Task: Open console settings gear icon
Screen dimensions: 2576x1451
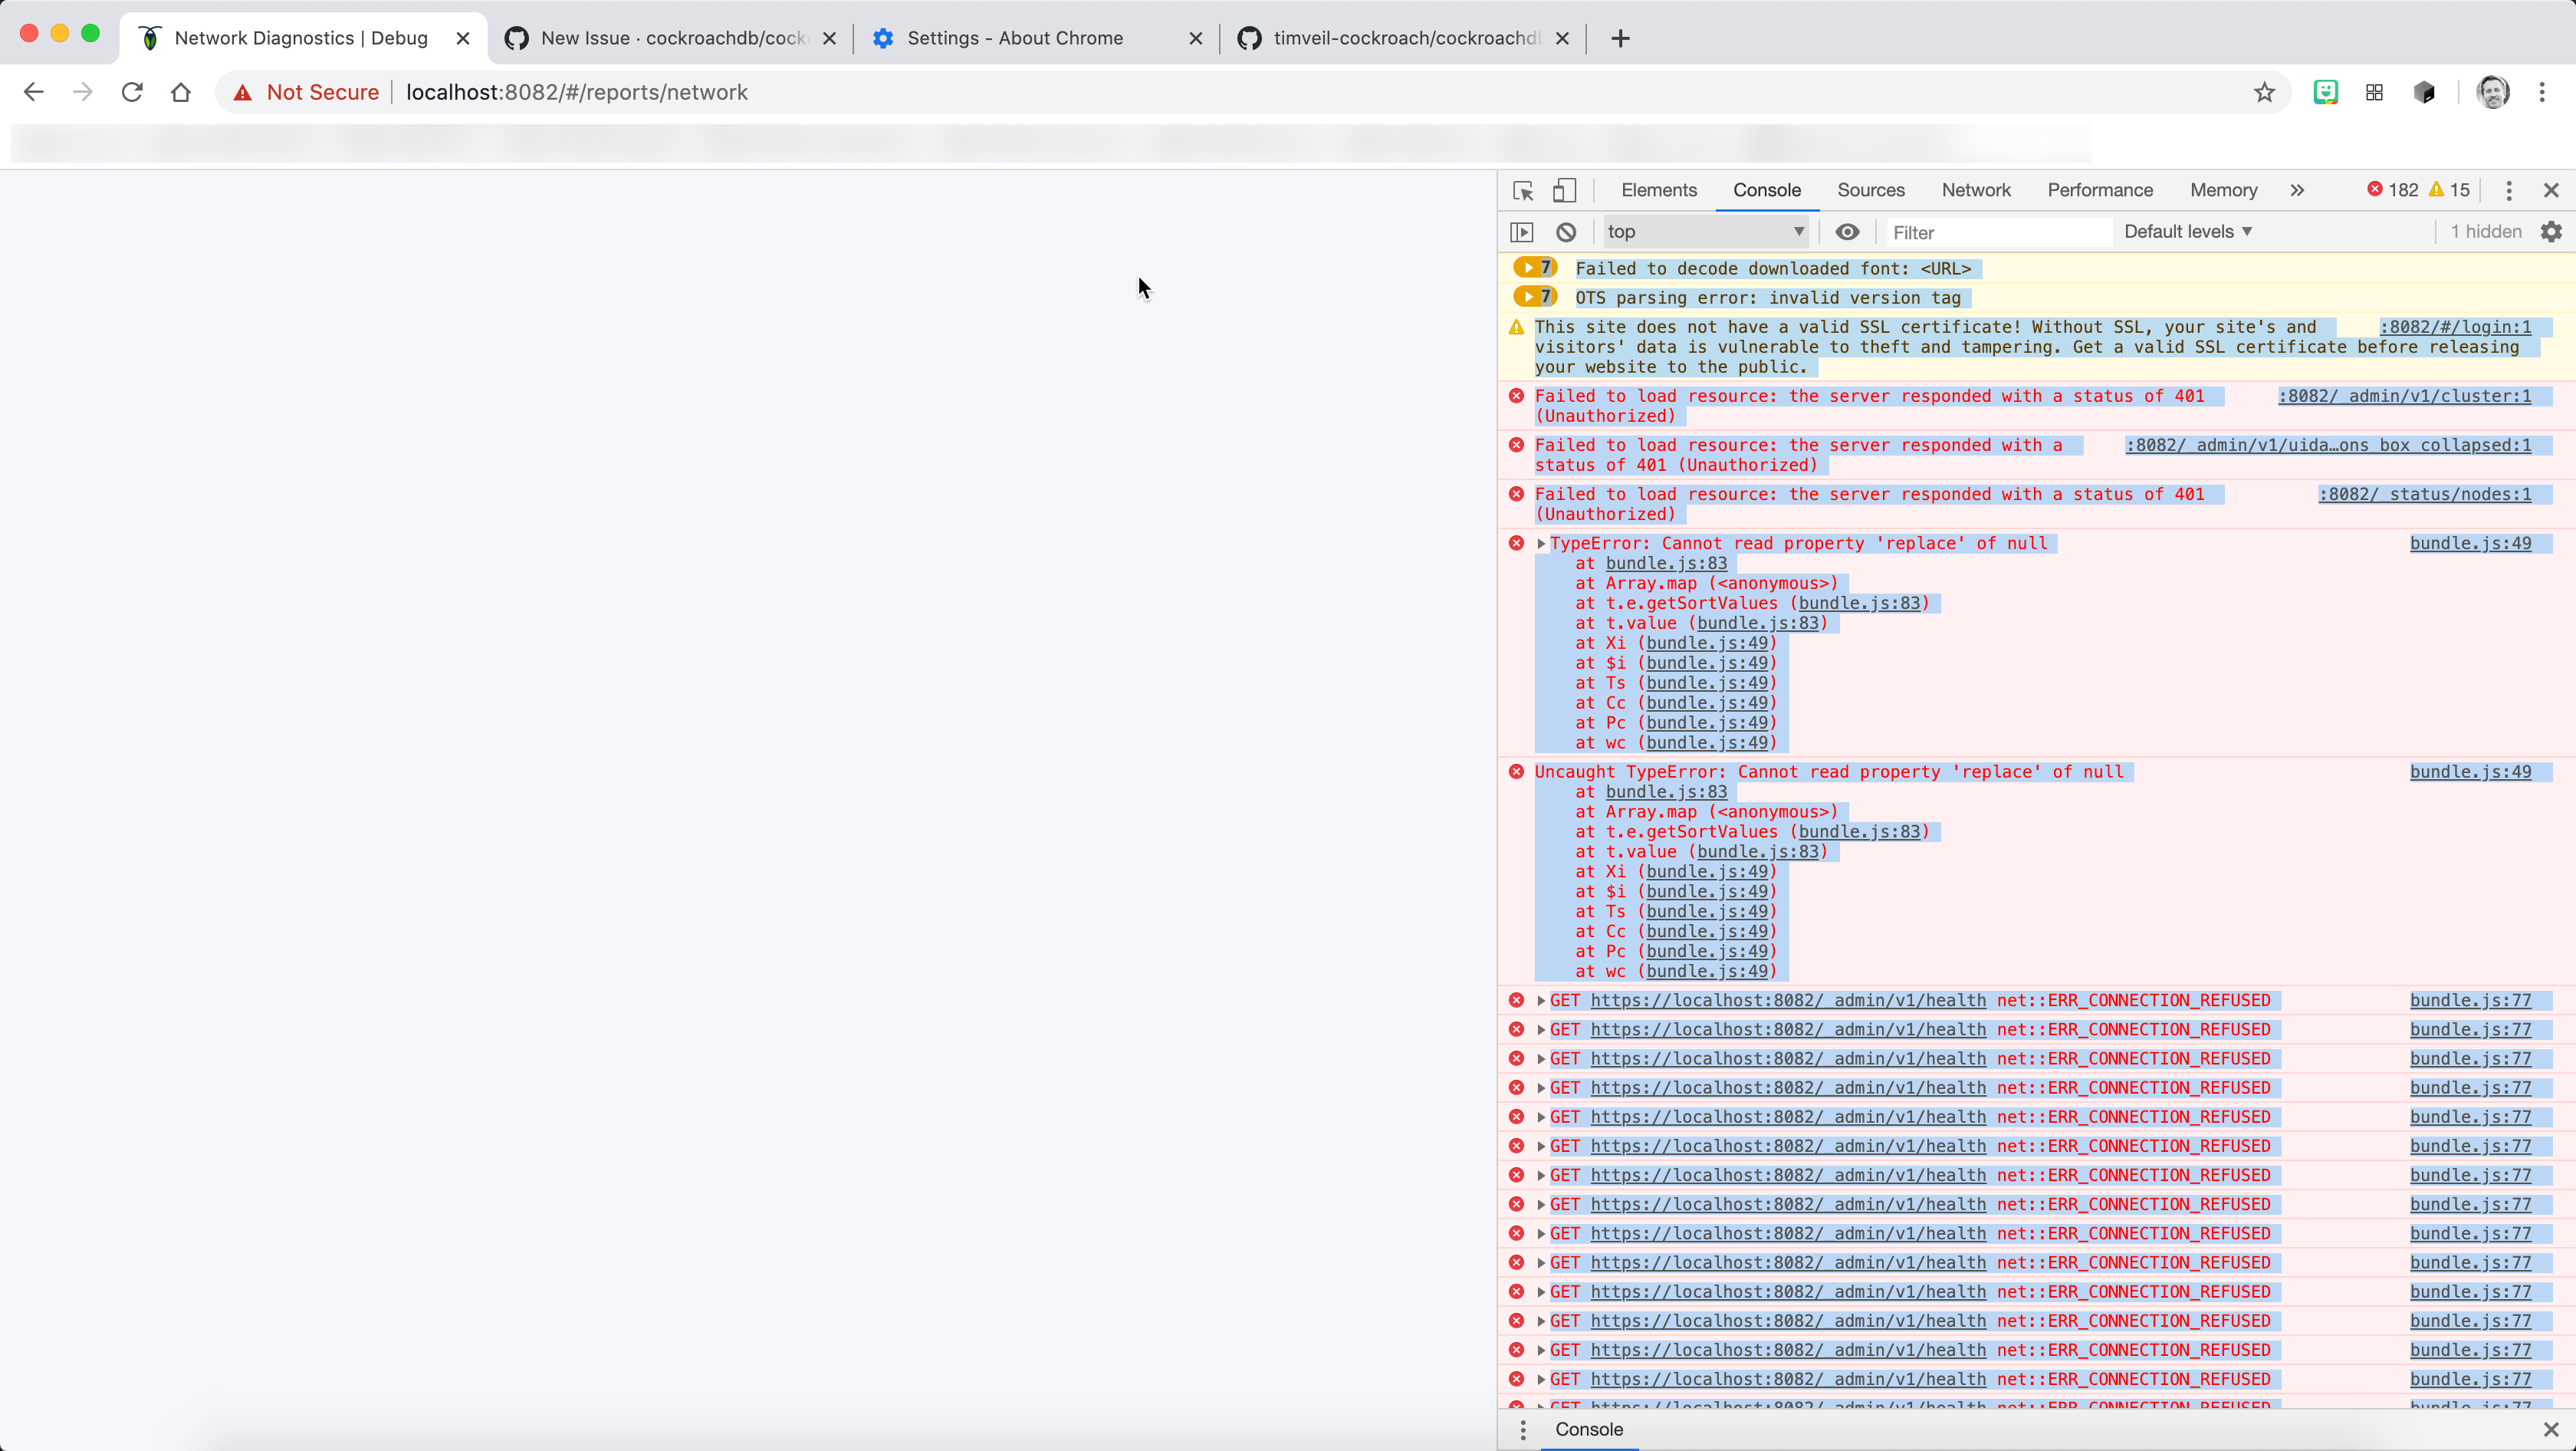Action: [x=2551, y=232]
